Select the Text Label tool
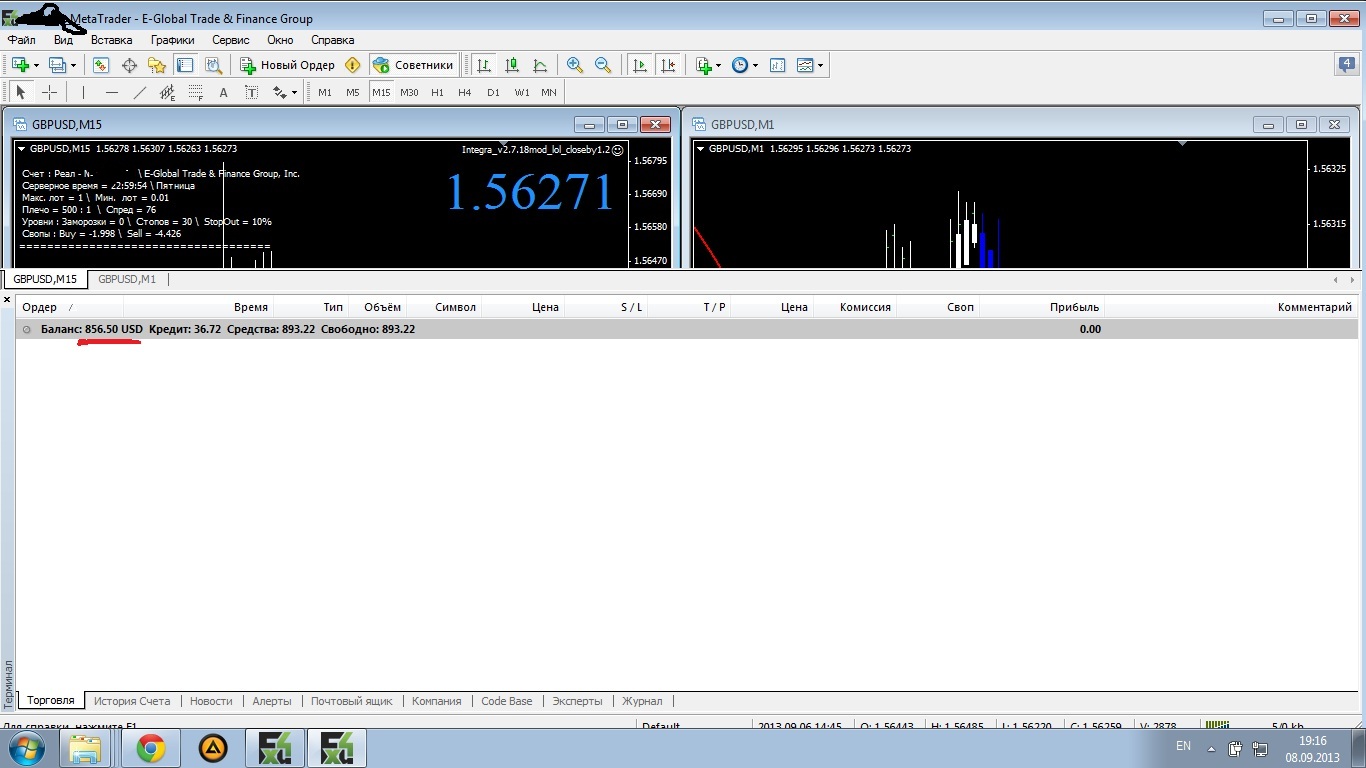 click(251, 92)
